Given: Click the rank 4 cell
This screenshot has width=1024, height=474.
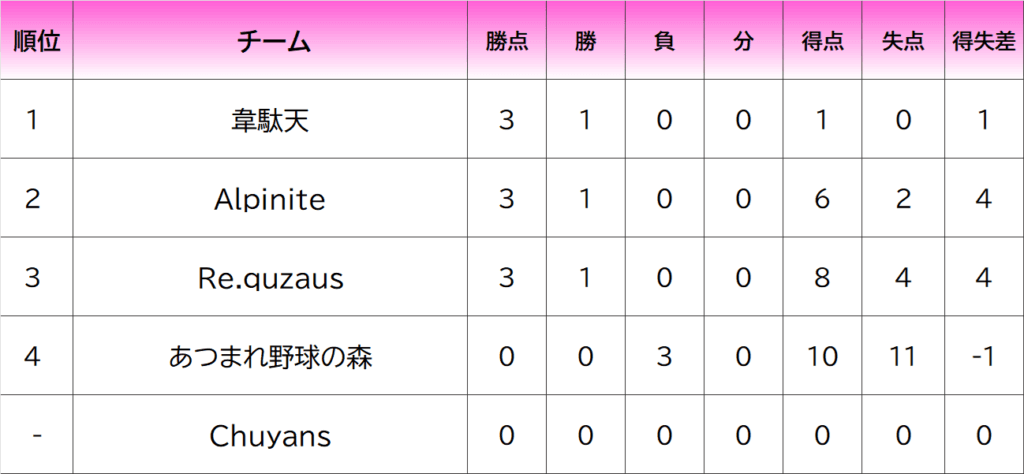Looking at the screenshot, I should [x=36, y=357].
